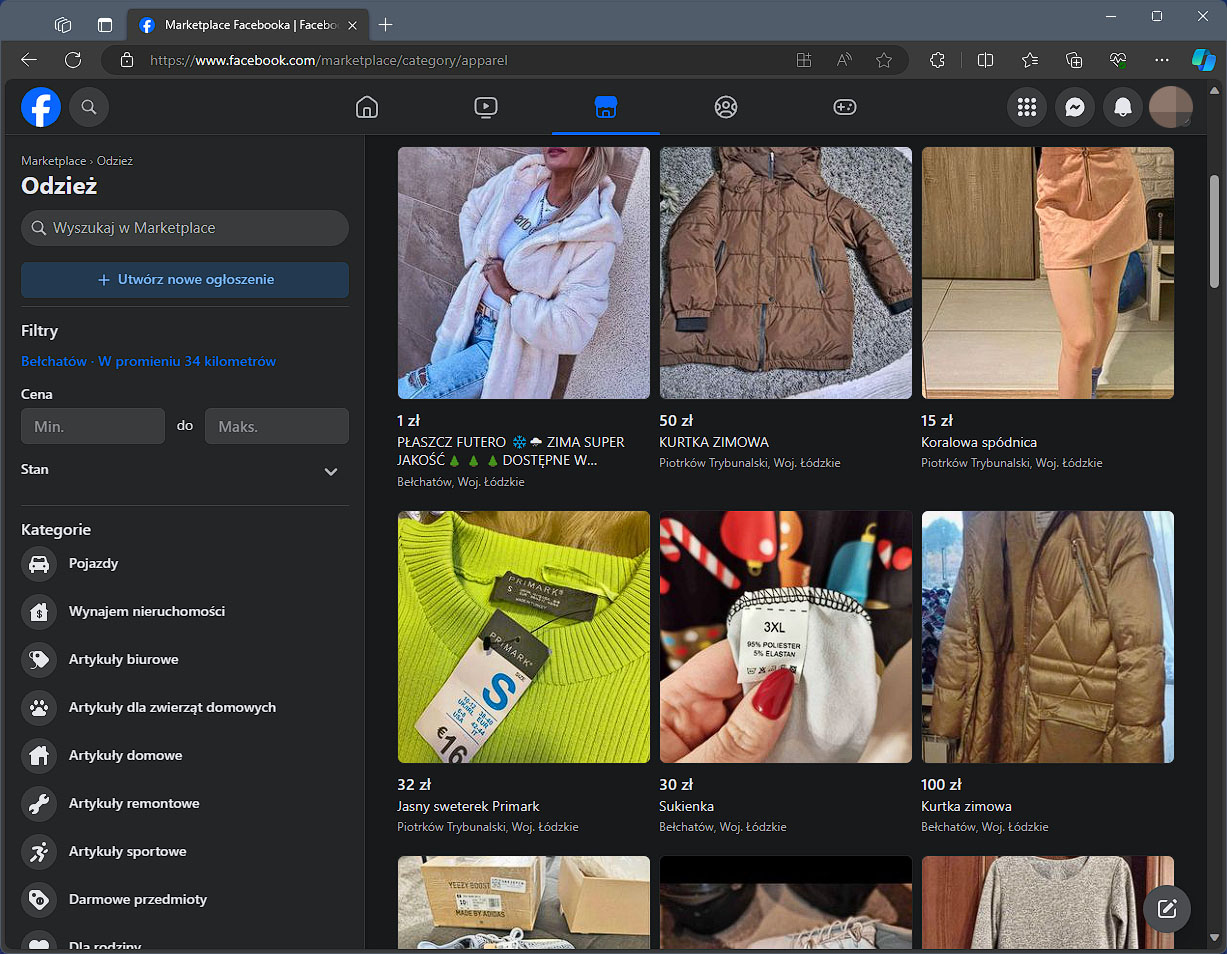The image size is (1227, 954).
Task: Open the Favorites list icon
Action: pyautogui.click(x=1030, y=60)
